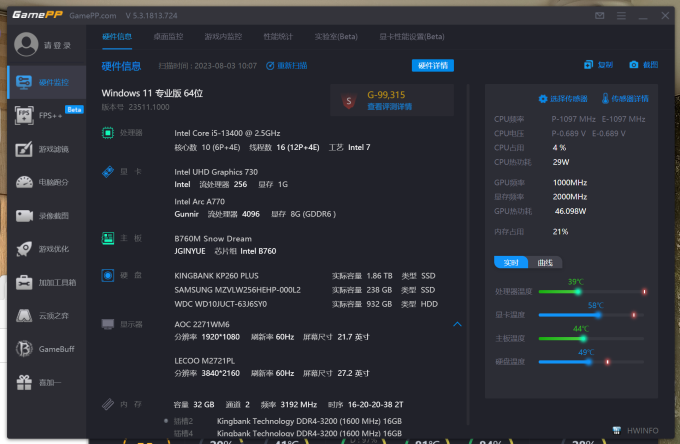Open the hamburger menu in title bar
680x444 pixels.
(621, 16)
